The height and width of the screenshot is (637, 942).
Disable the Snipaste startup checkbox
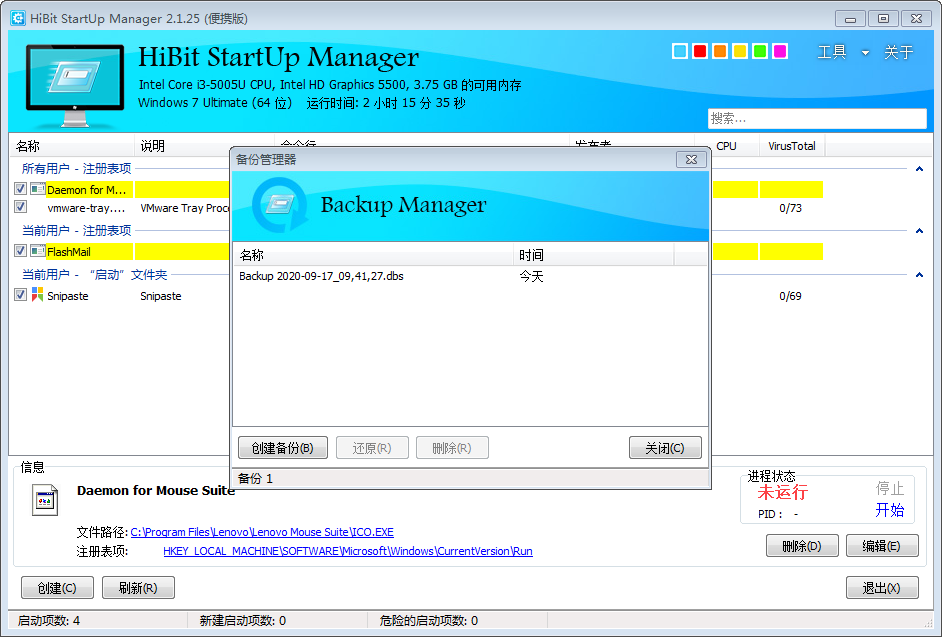21,295
